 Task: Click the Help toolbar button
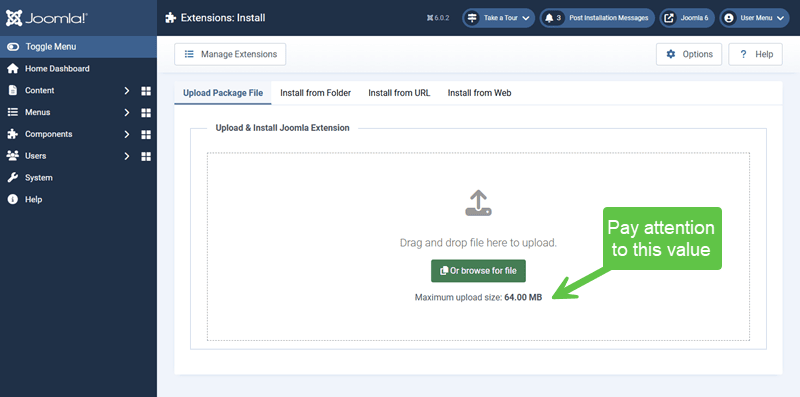(755, 54)
